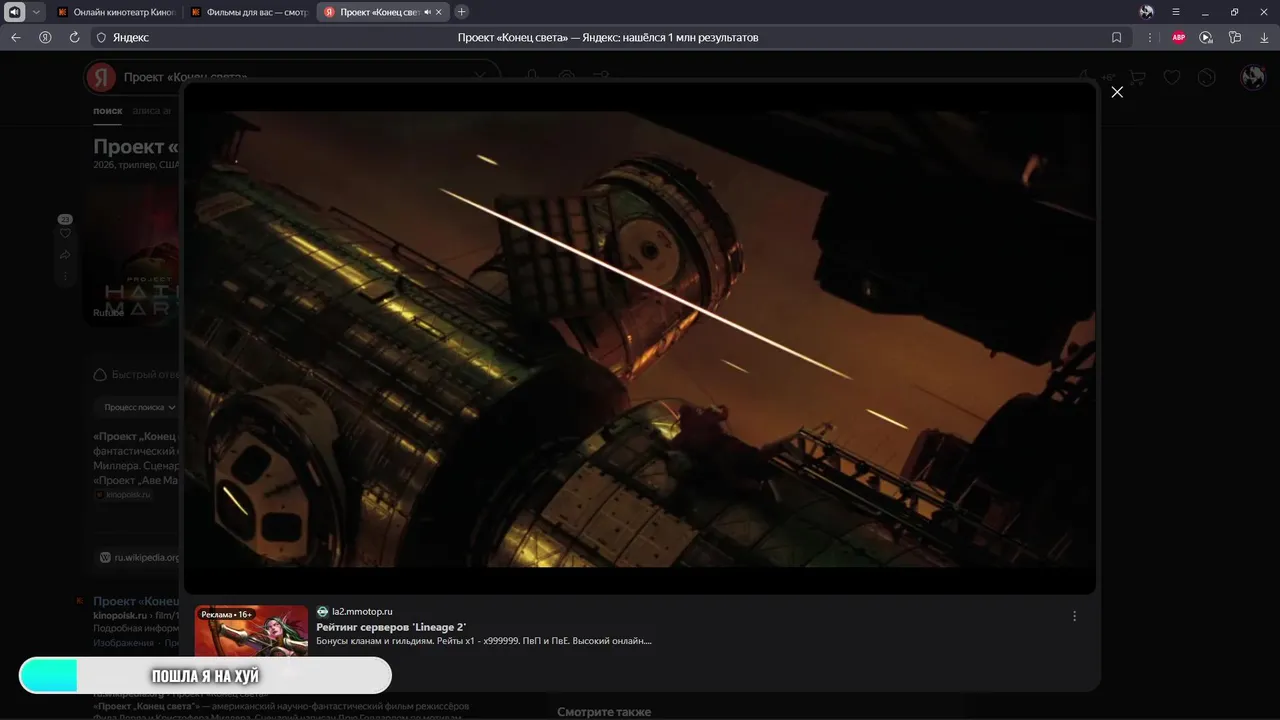Viewport: 1280px width, 720px height.
Task: Open the ru.wikipedia.org source chip
Action: (x=139, y=557)
